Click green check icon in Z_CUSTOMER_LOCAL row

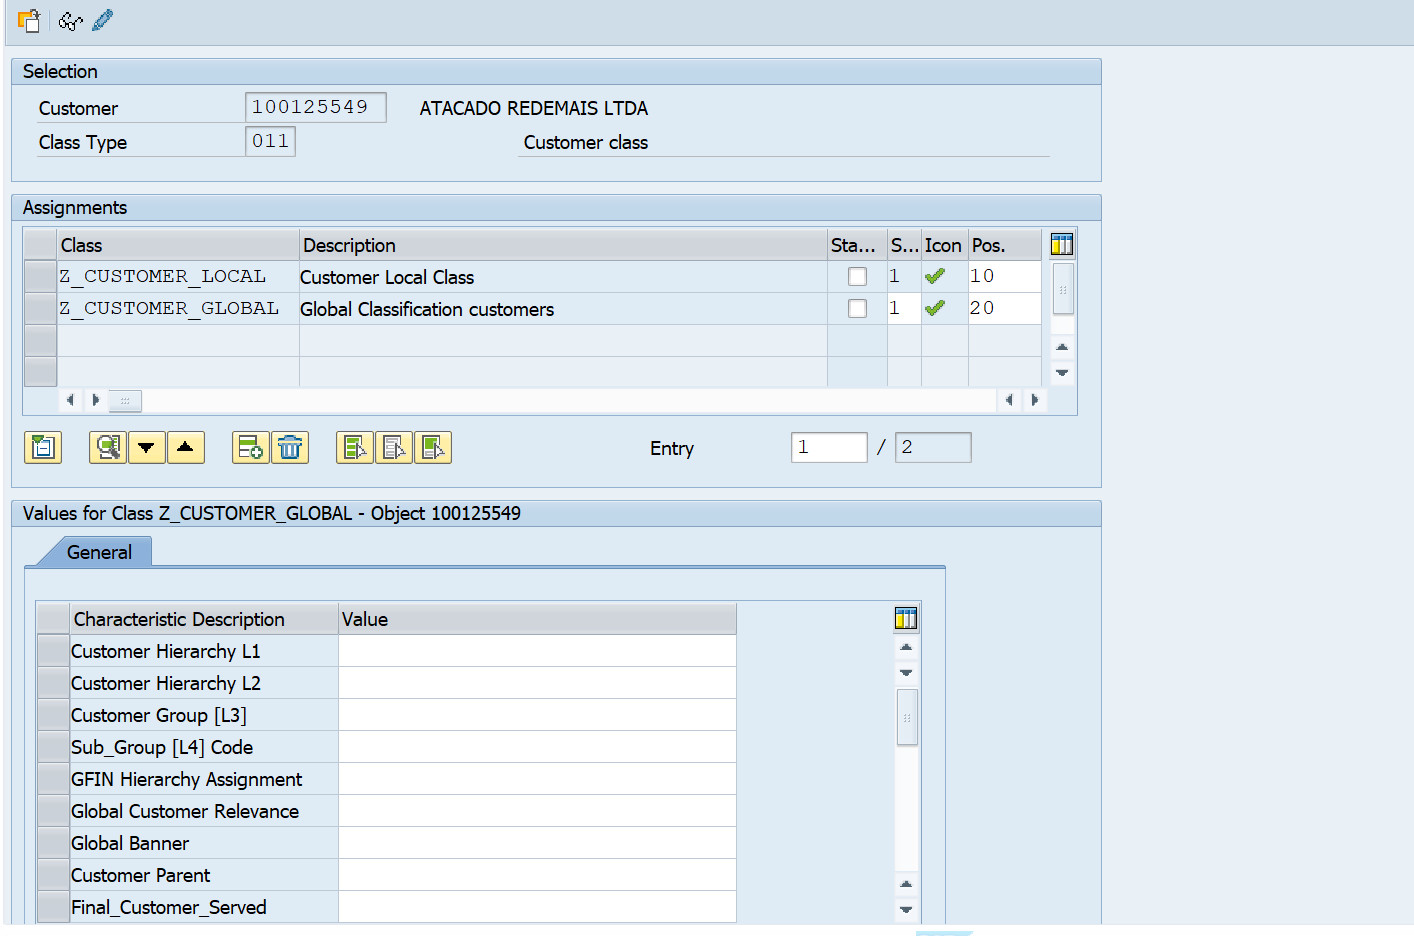pos(935,276)
